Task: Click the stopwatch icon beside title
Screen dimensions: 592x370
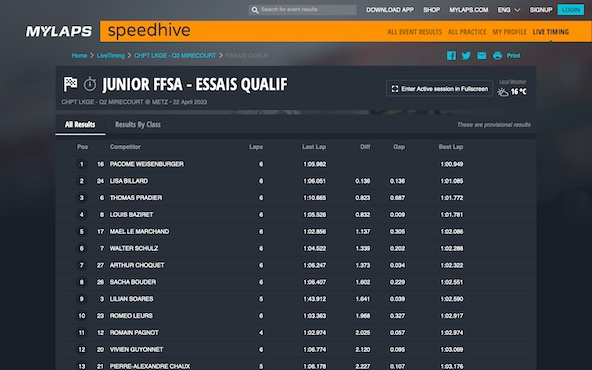Action: [x=90, y=84]
